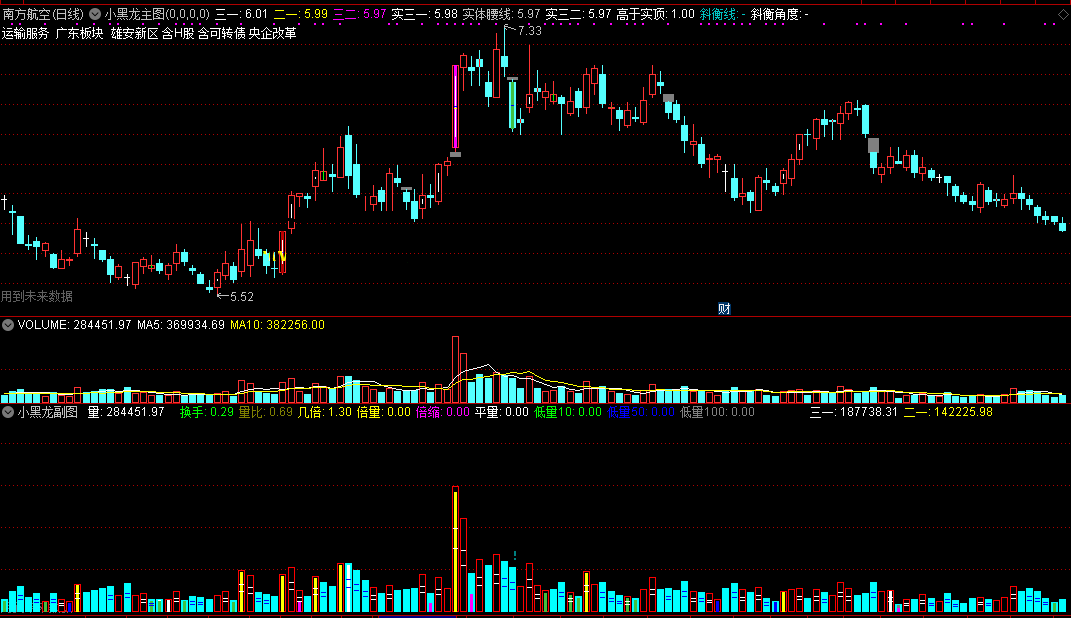The height and width of the screenshot is (618, 1071).
Task: Open the 含可转债 concept tag
Action: [x=221, y=33]
